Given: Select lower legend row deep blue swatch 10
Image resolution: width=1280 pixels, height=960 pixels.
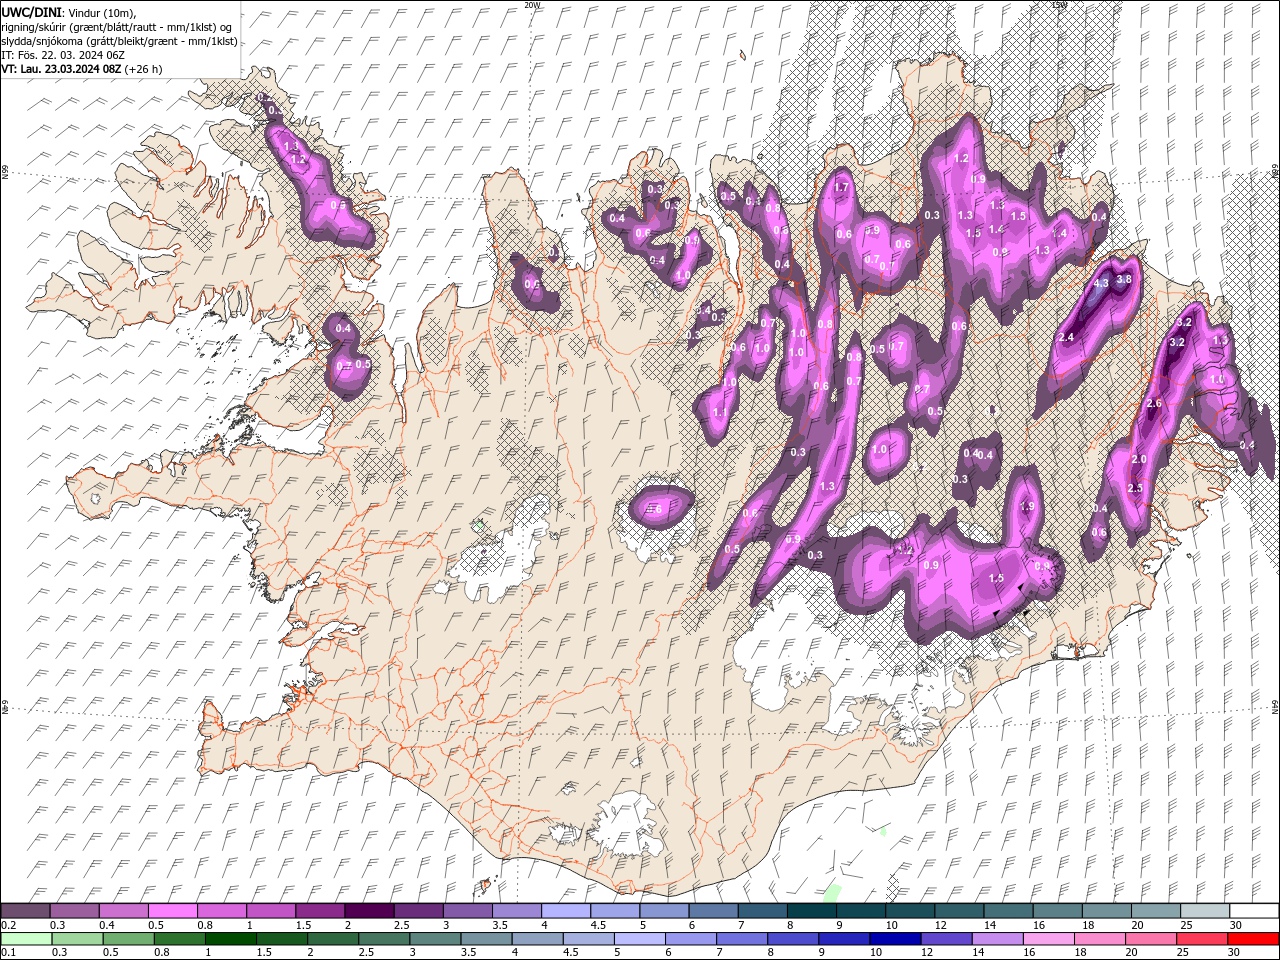Looking at the screenshot, I should 895,939.
